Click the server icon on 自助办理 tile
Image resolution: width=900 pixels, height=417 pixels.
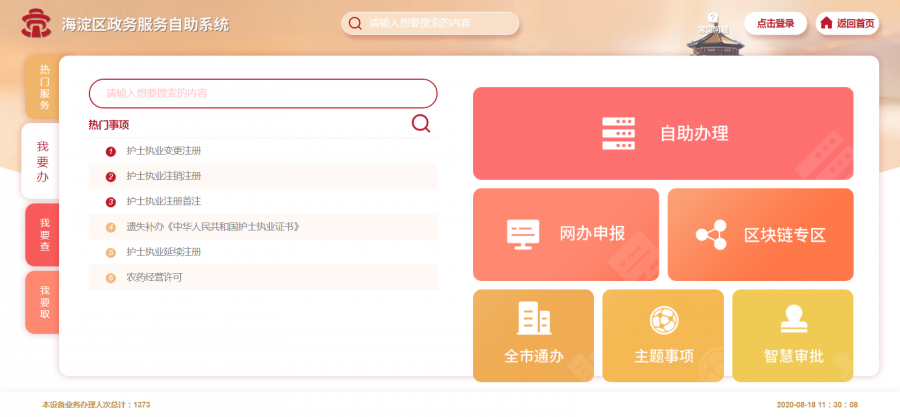(x=618, y=133)
